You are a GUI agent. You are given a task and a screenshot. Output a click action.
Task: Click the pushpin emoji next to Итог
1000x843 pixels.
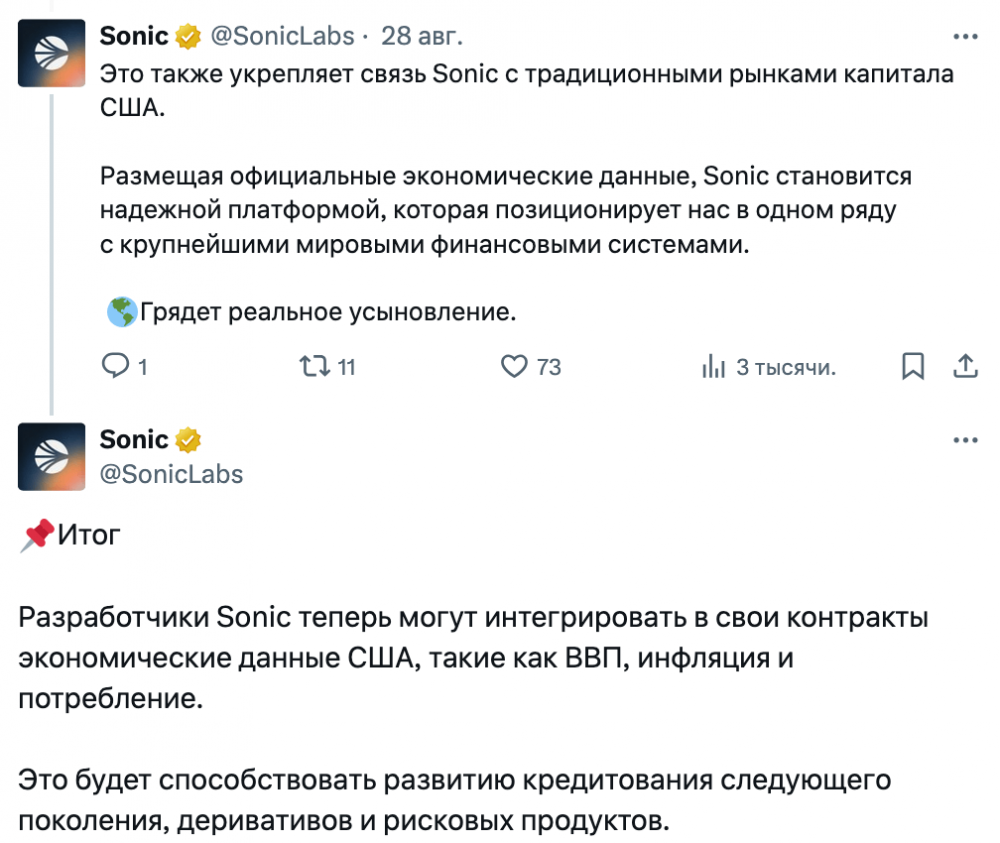click(35, 536)
